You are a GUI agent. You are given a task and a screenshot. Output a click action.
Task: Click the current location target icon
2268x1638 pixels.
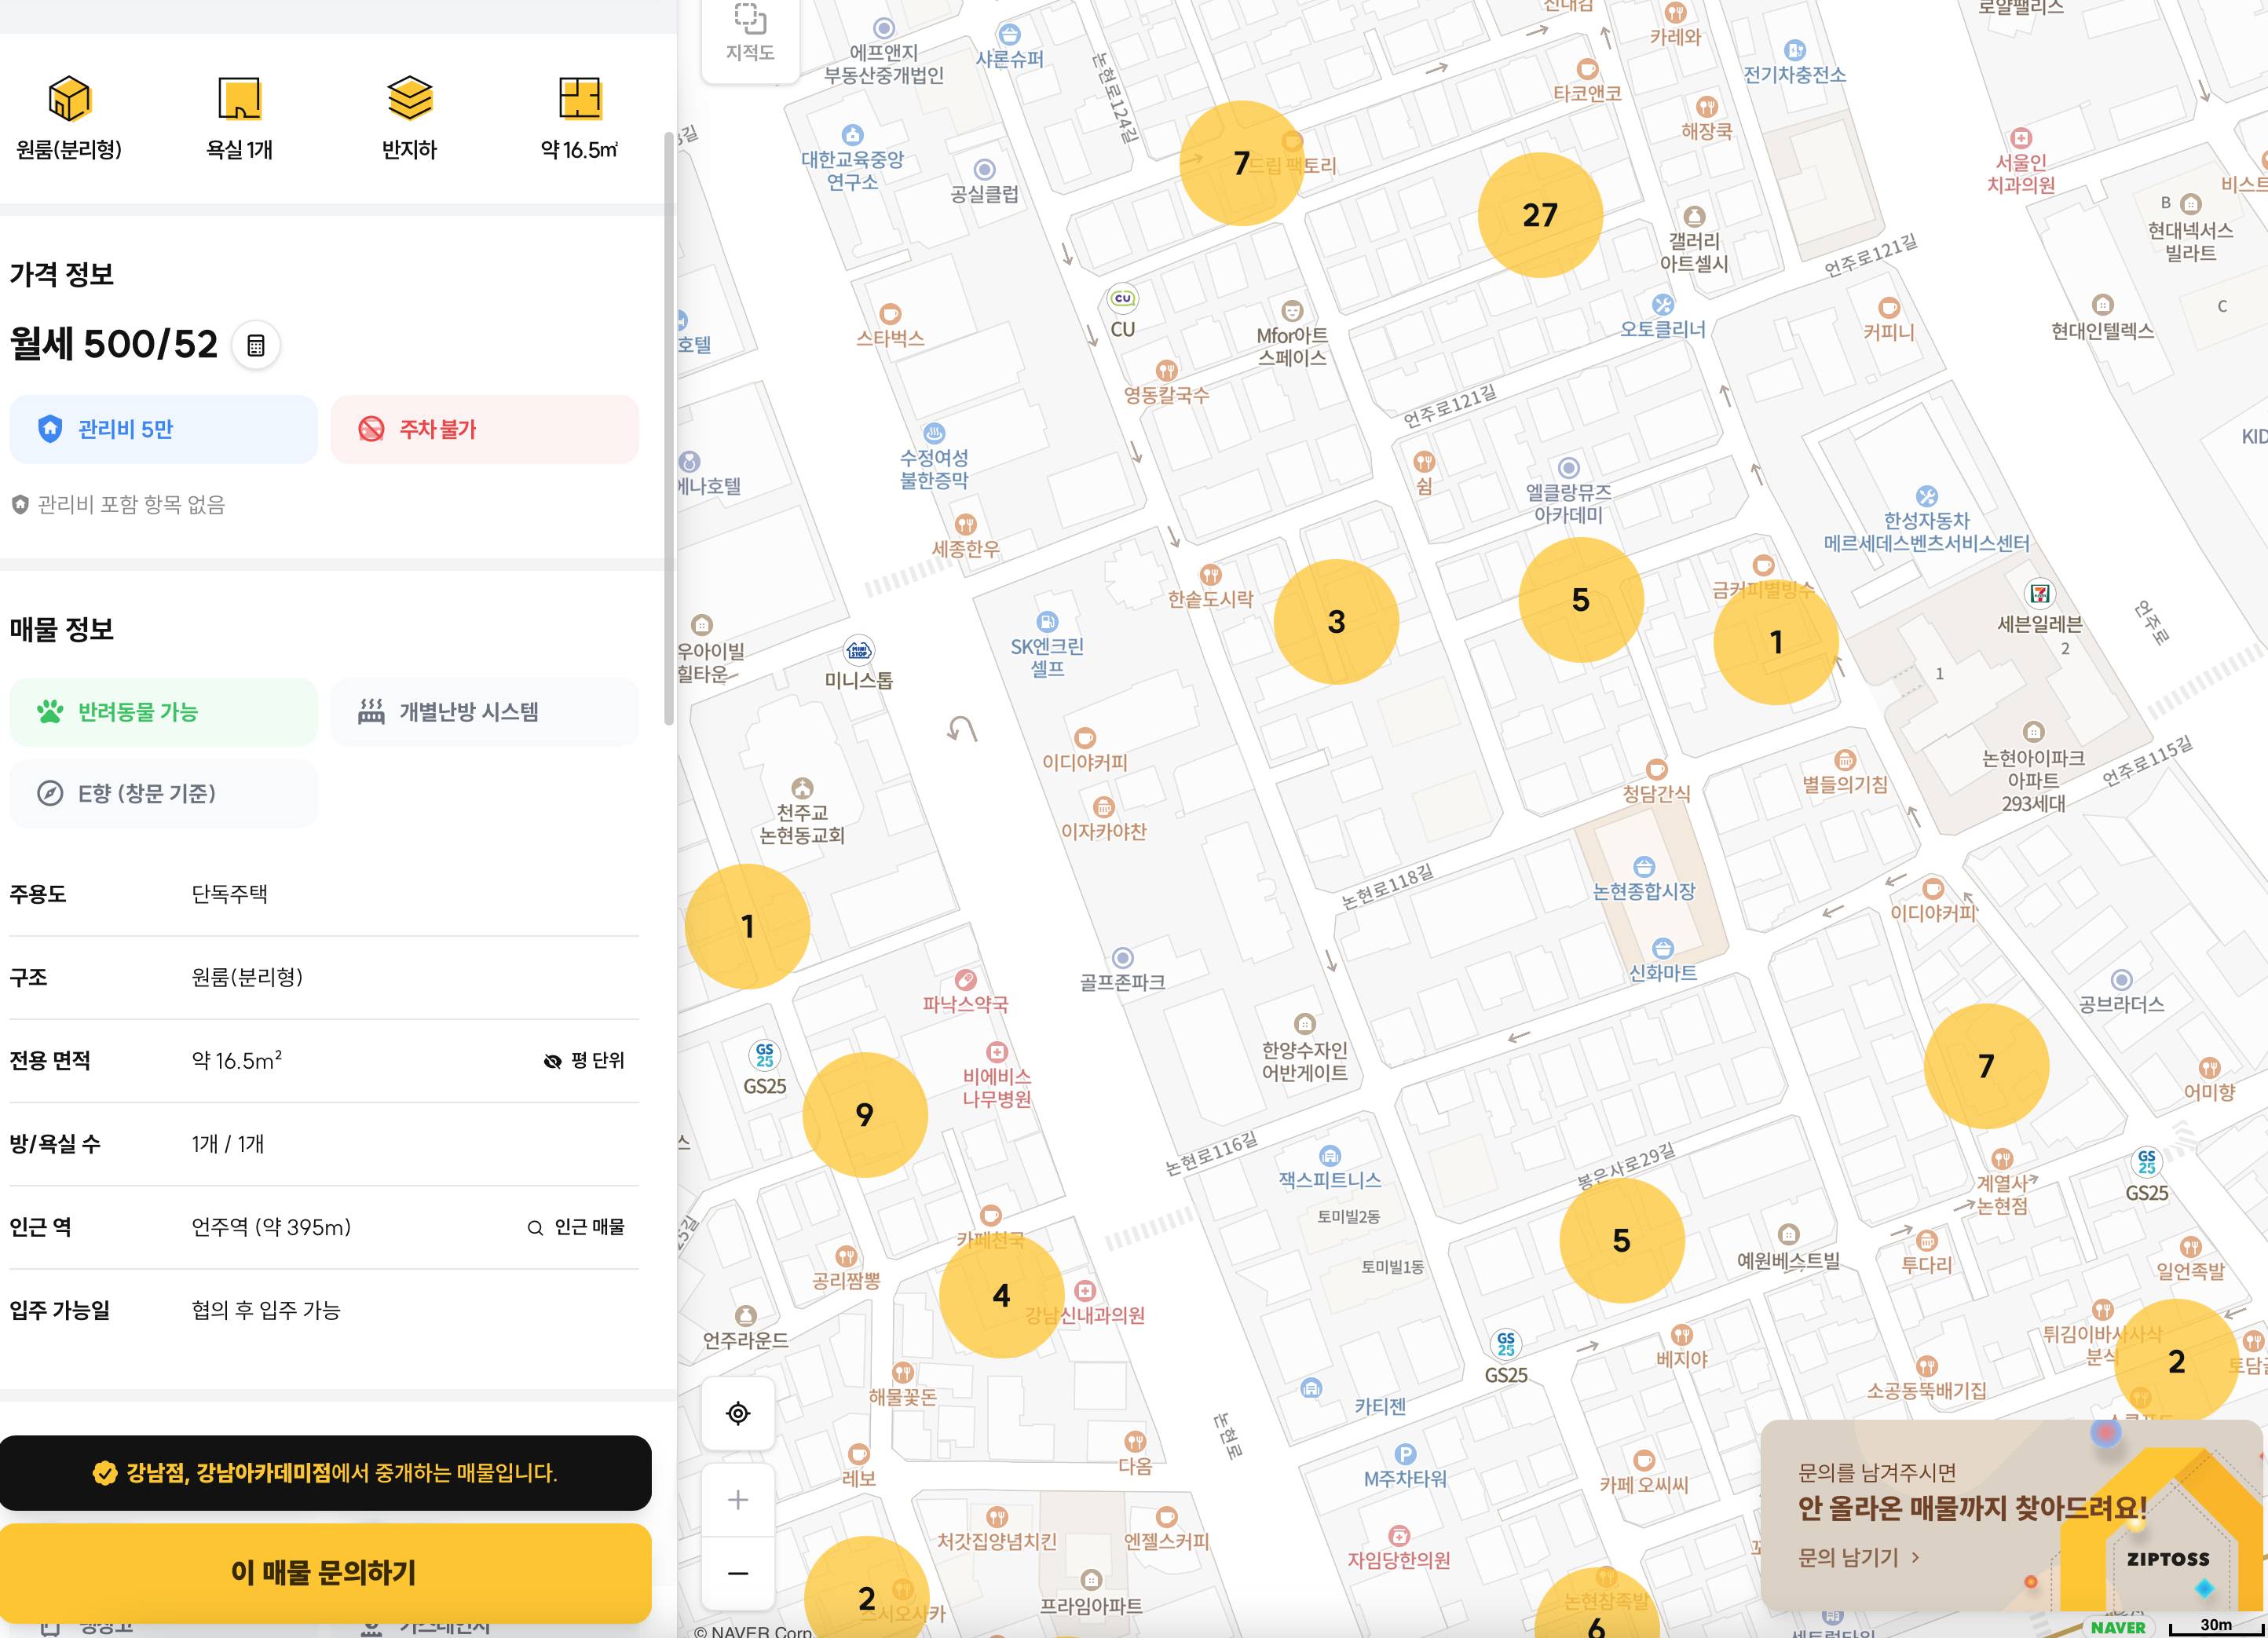[x=738, y=1413]
